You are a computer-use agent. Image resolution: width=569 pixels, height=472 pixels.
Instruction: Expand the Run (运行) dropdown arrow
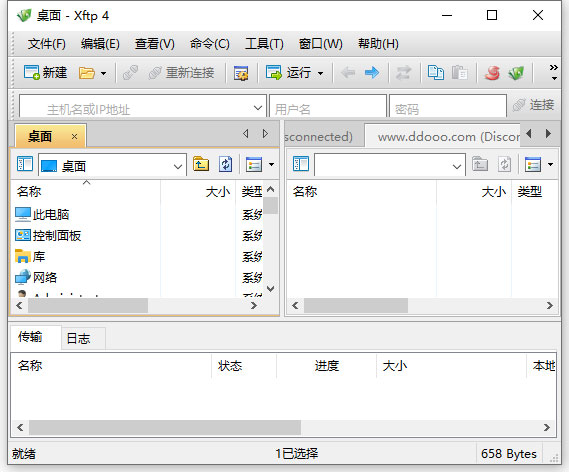[320, 73]
